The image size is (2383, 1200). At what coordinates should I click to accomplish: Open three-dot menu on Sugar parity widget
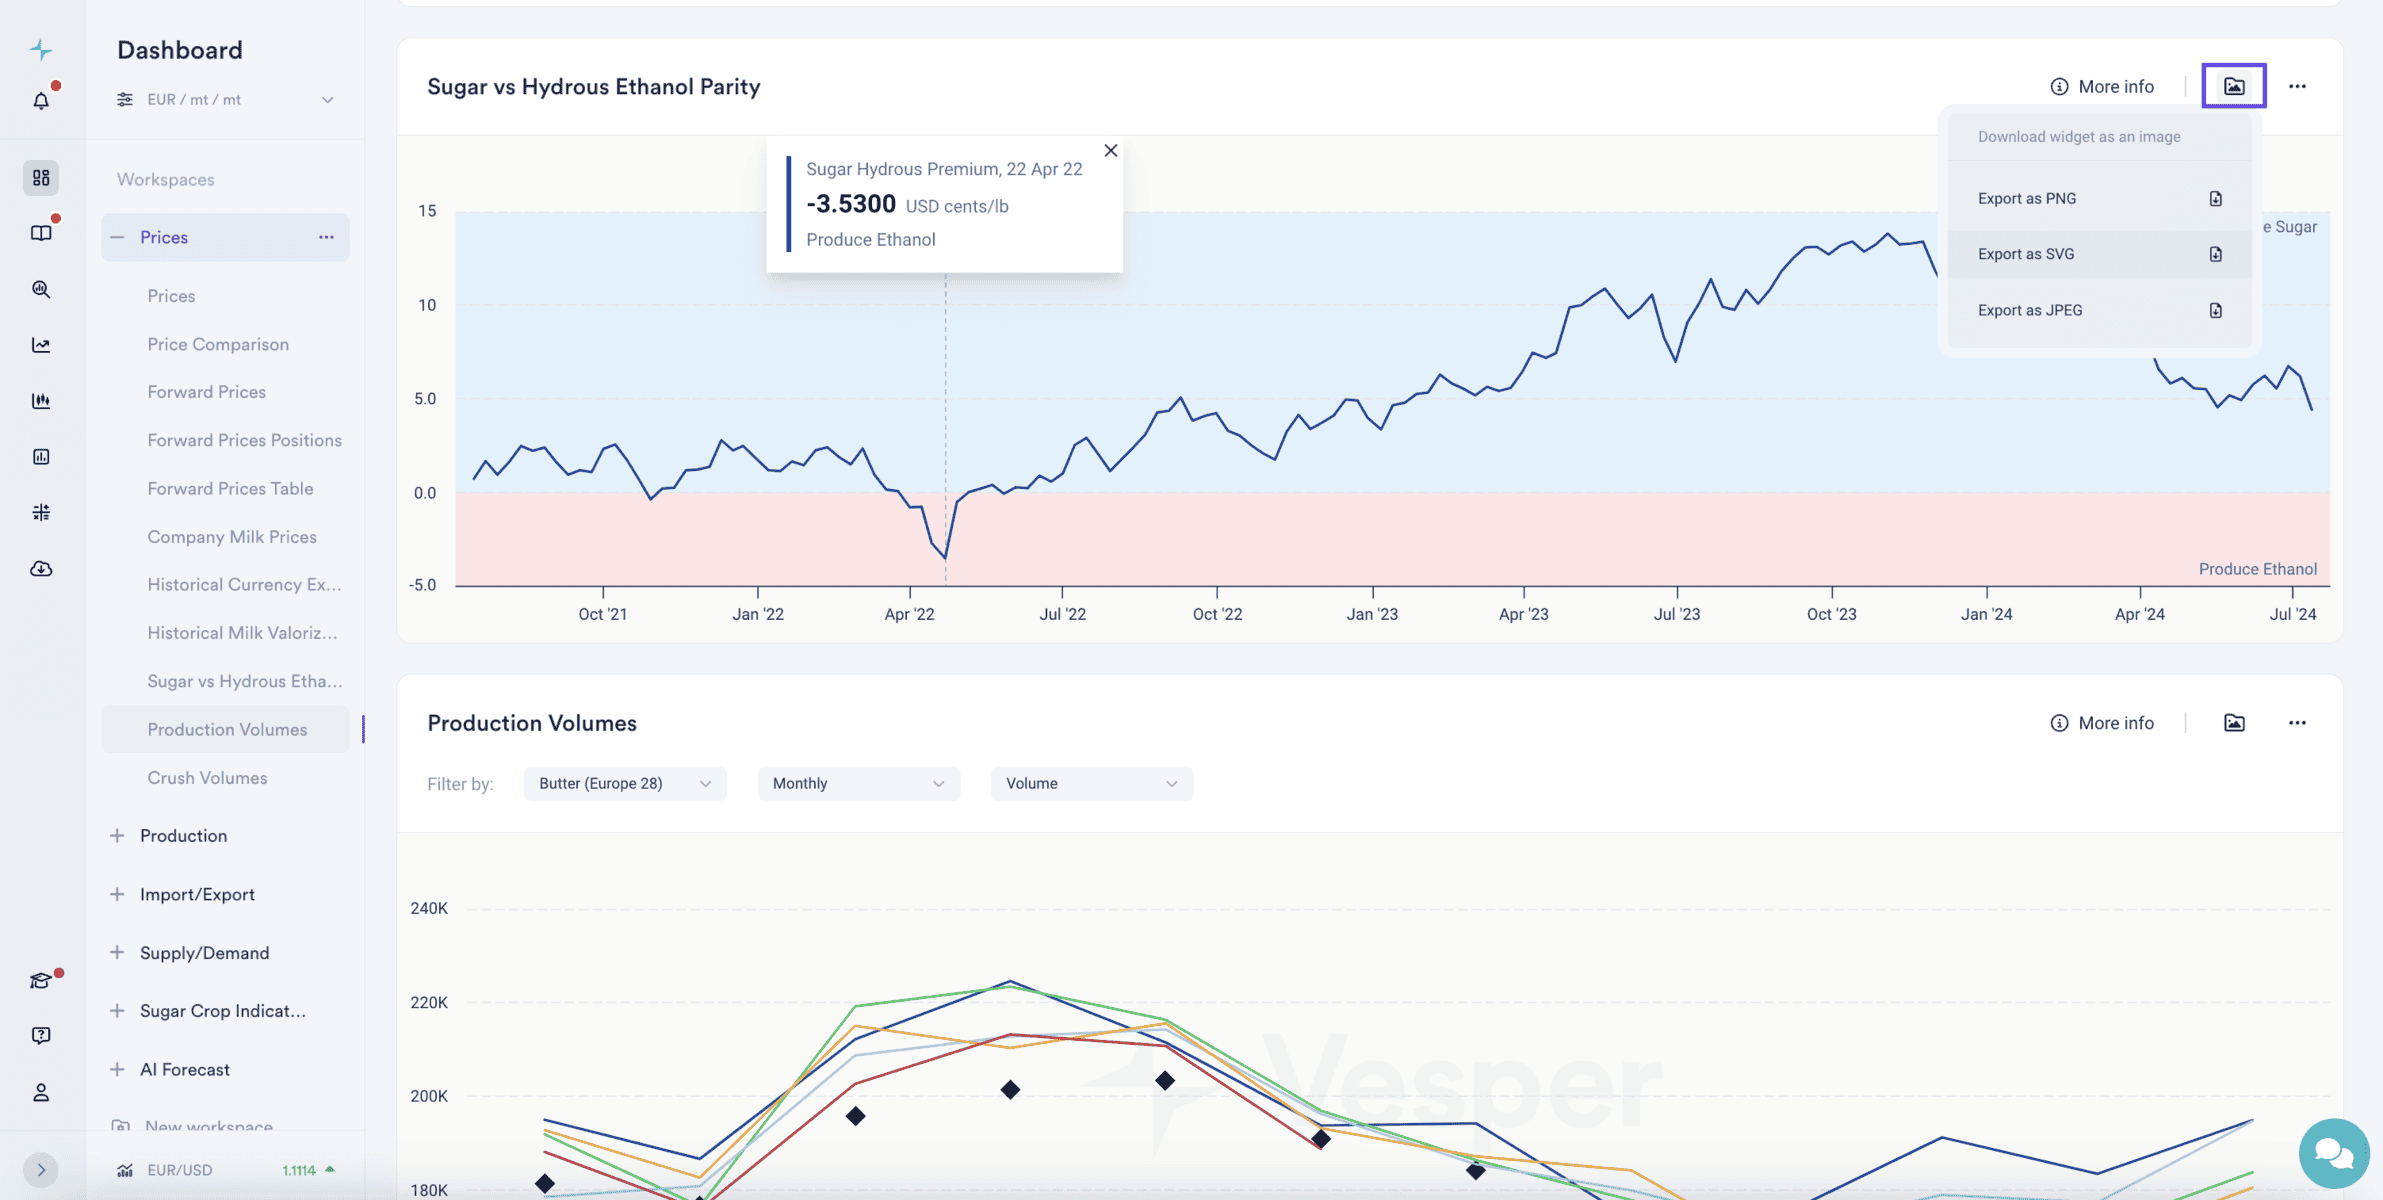2297,86
